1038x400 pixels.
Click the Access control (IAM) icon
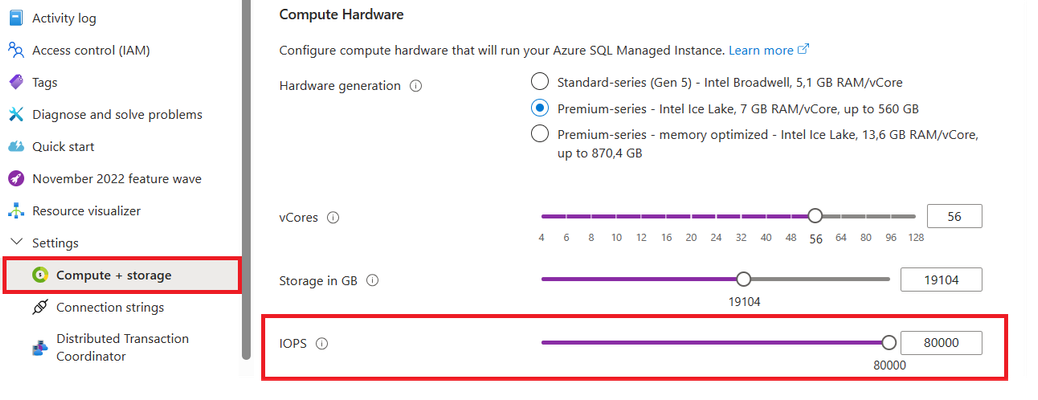[16, 50]
